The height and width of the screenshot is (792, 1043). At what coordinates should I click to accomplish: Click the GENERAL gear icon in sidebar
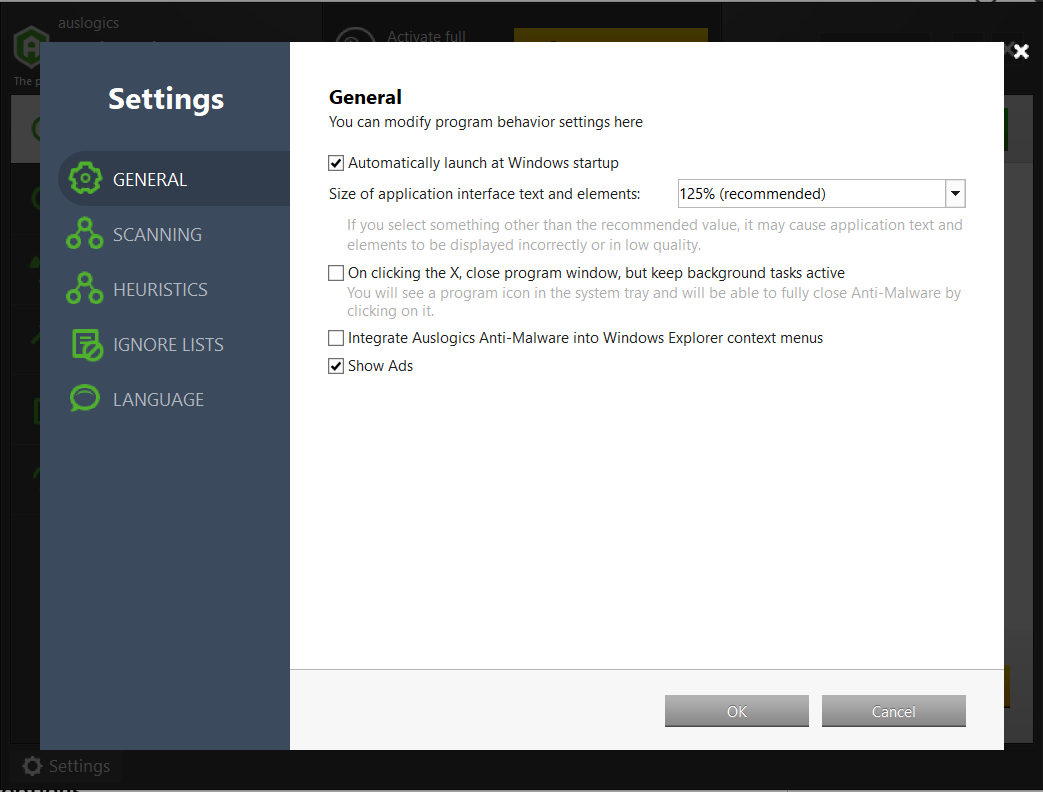tap(84, 178)
